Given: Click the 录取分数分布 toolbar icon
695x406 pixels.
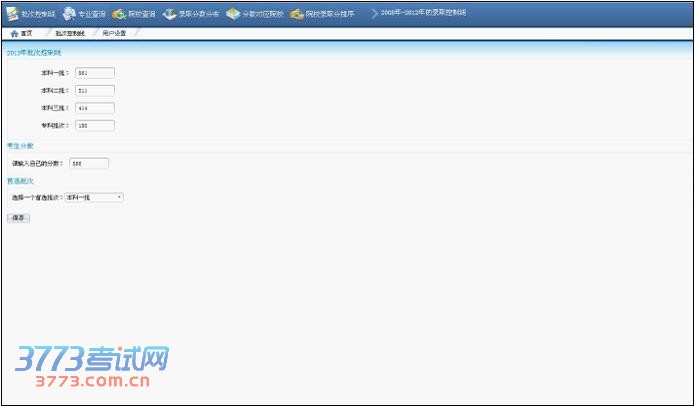Looking at the screenshot, I should (170, 14).
